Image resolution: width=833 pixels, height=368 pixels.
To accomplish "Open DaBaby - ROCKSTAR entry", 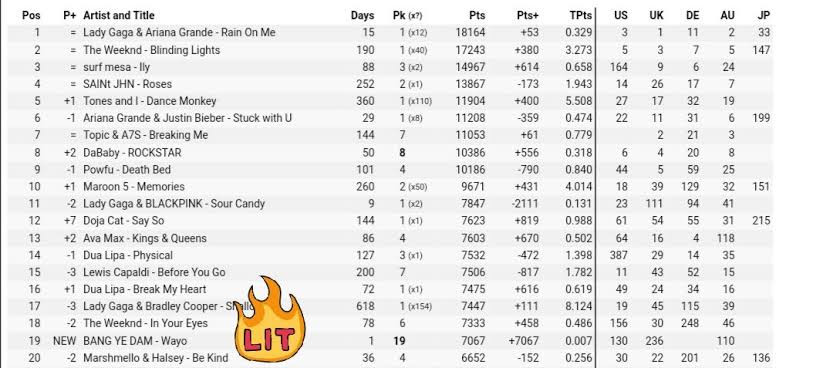I will tap(132, 152).
